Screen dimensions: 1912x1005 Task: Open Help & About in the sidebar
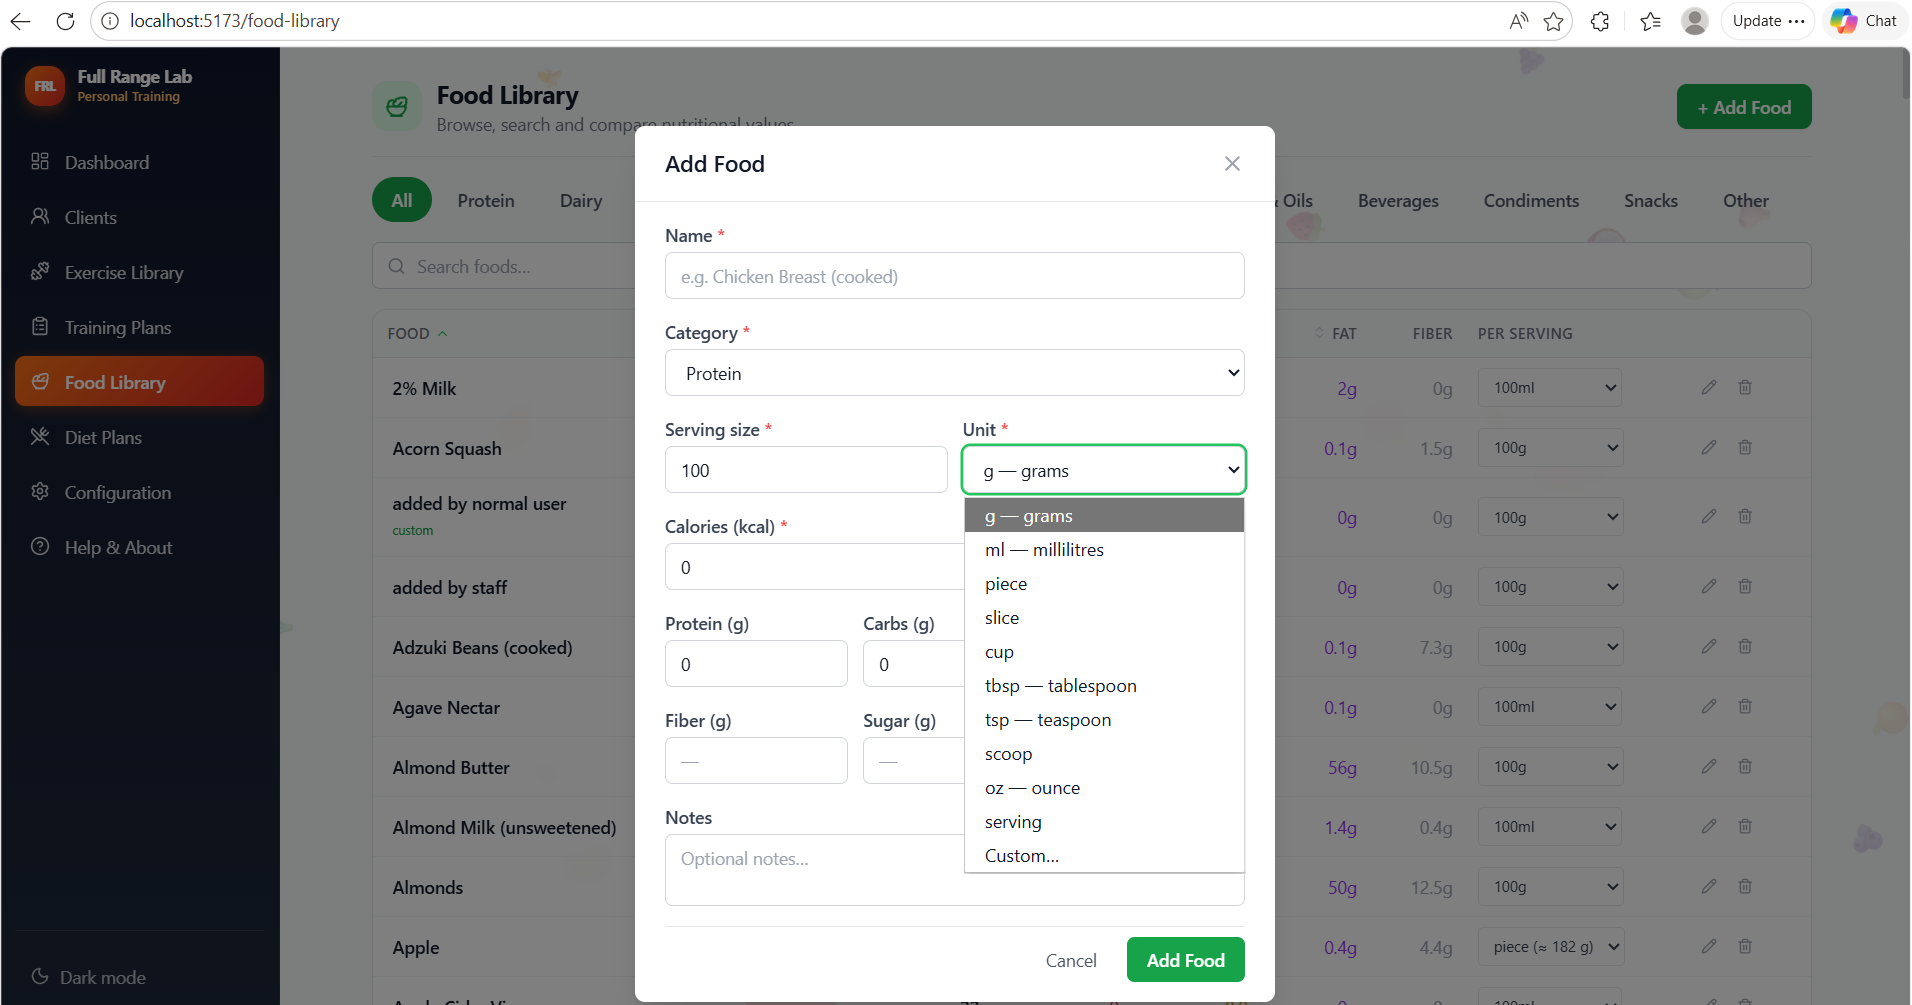pos(140,547)
